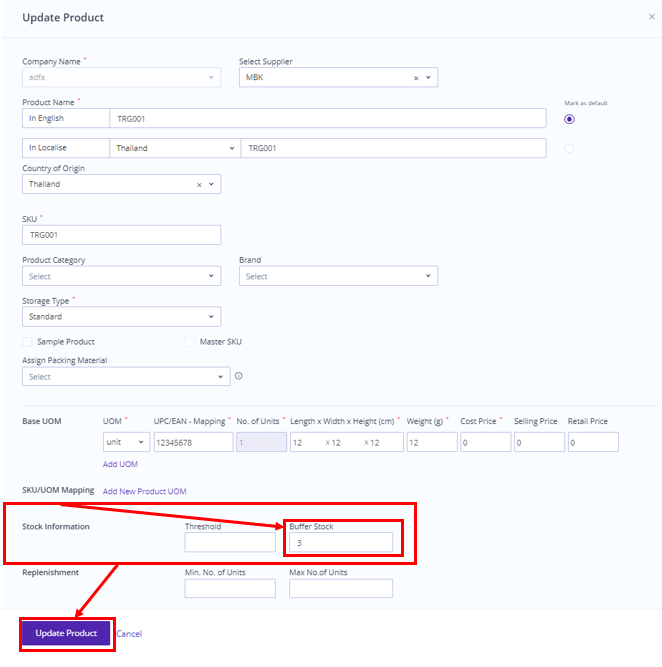Click the Buffer Stock field
Image resolution: width=662 pixels, height=667 pixels.
pos(341,543)
